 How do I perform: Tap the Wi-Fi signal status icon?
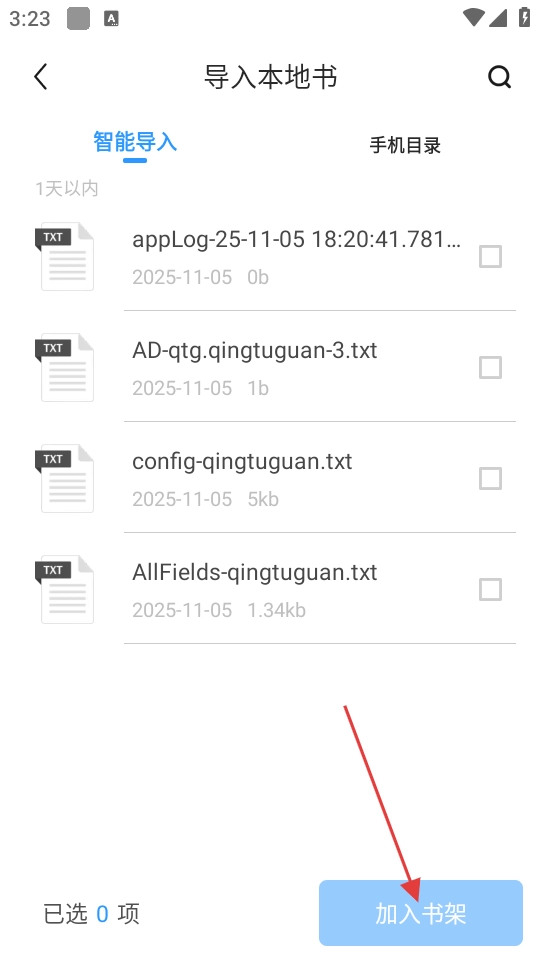pos(474,17)
